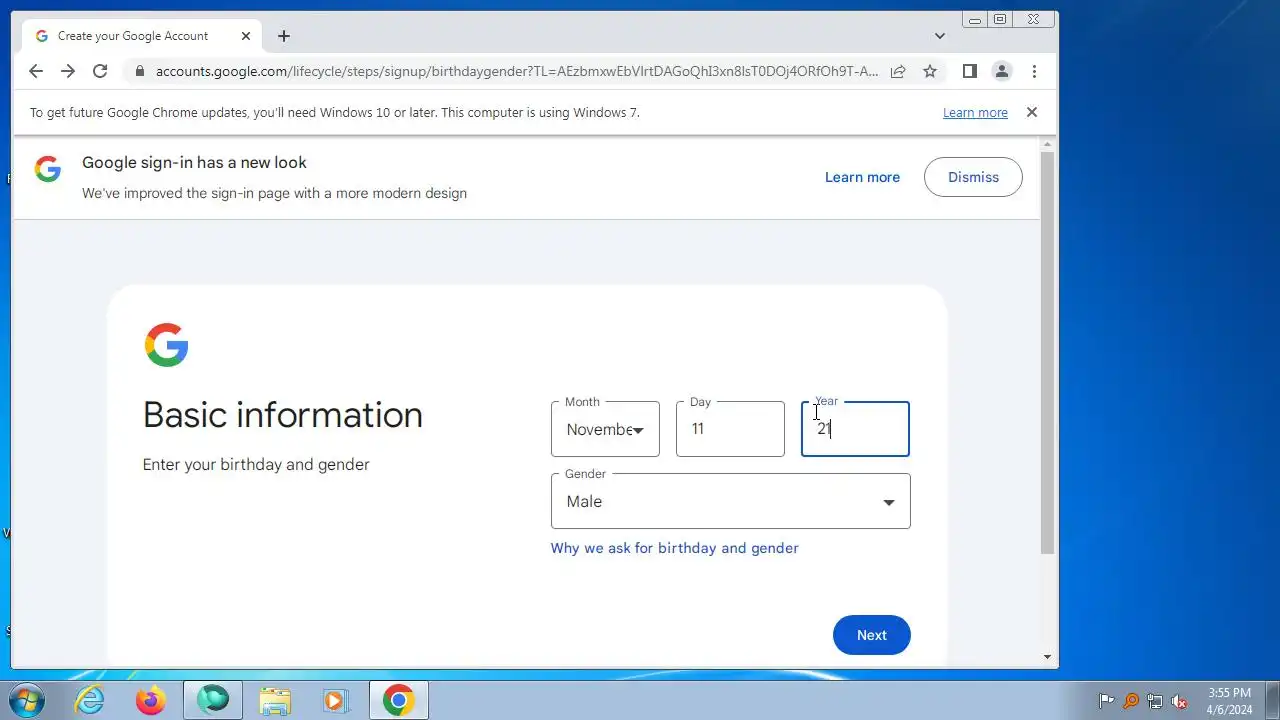Open the Windows Start menu
The width and height of the screenshot is (1280, 720).
(25, 700)
